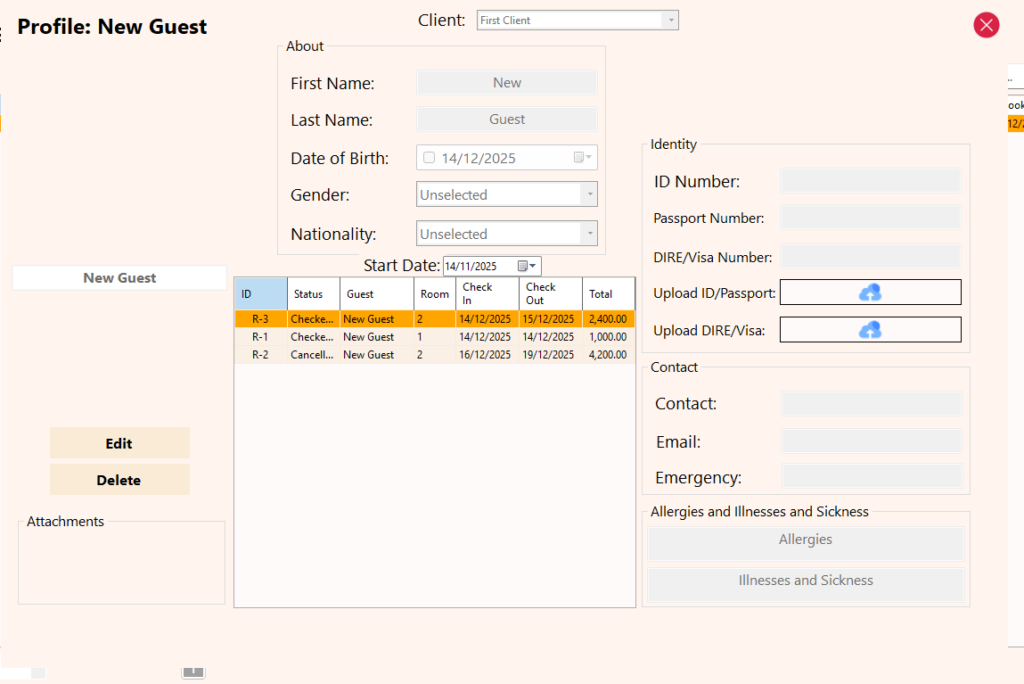Select the New Guest list entry
The image size is (1024, 684).
tap(119, 278)
